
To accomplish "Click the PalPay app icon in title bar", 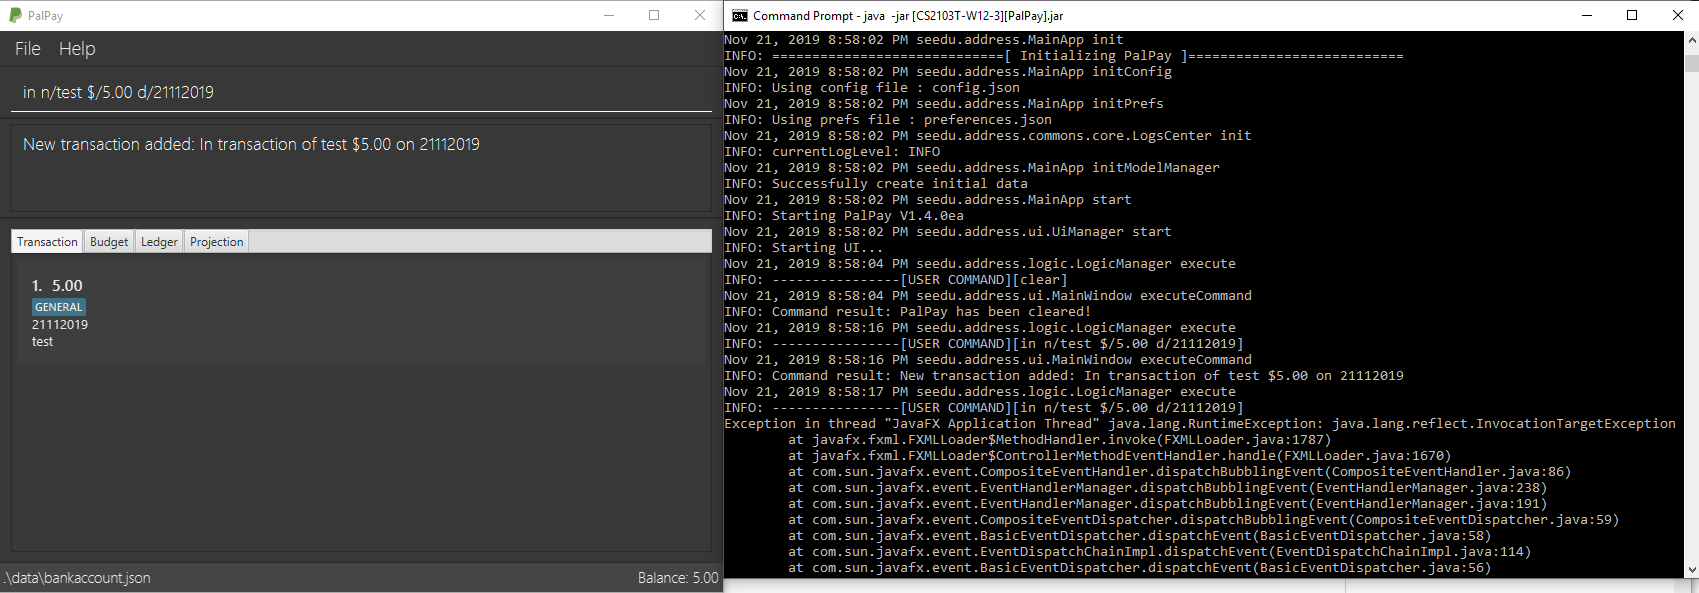I will coord(15,15).
